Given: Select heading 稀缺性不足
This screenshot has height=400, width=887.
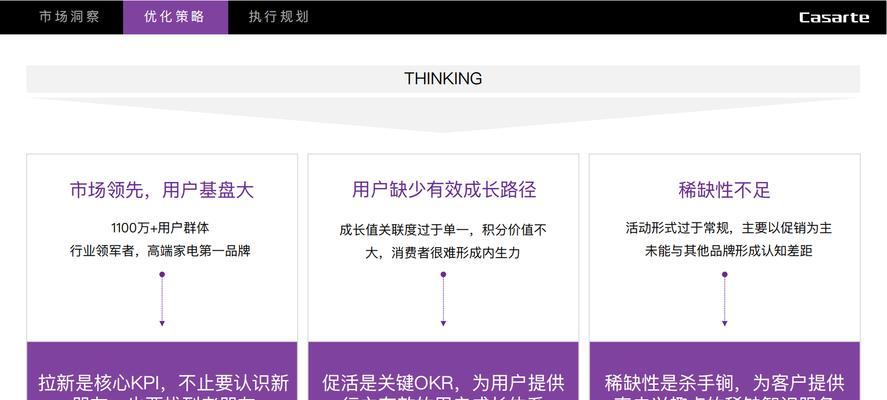Looking at the screenshot, I should pyautogui.click(x=724, y=190).
